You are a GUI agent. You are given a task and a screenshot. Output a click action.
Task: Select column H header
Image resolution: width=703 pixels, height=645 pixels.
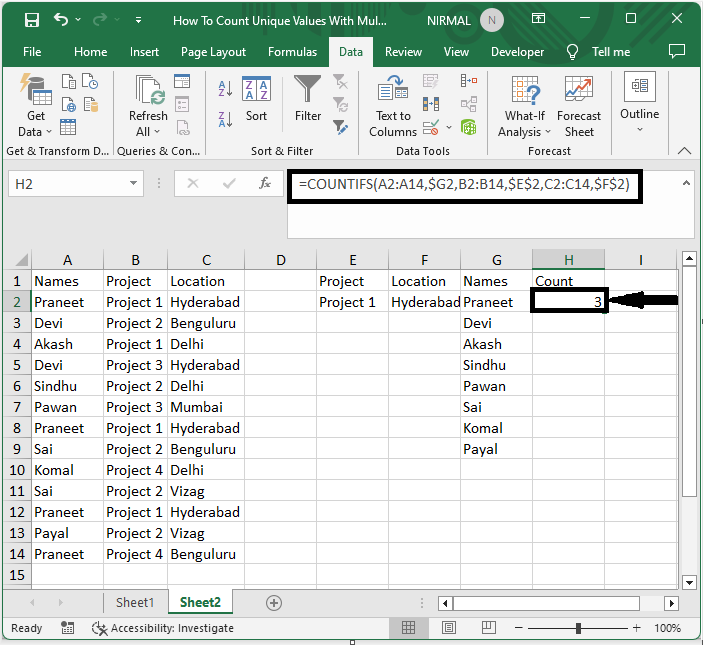(x=568, y=260)
